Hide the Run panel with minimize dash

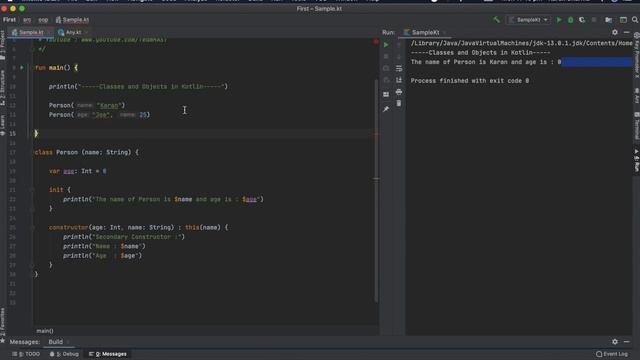coord(627,32)
